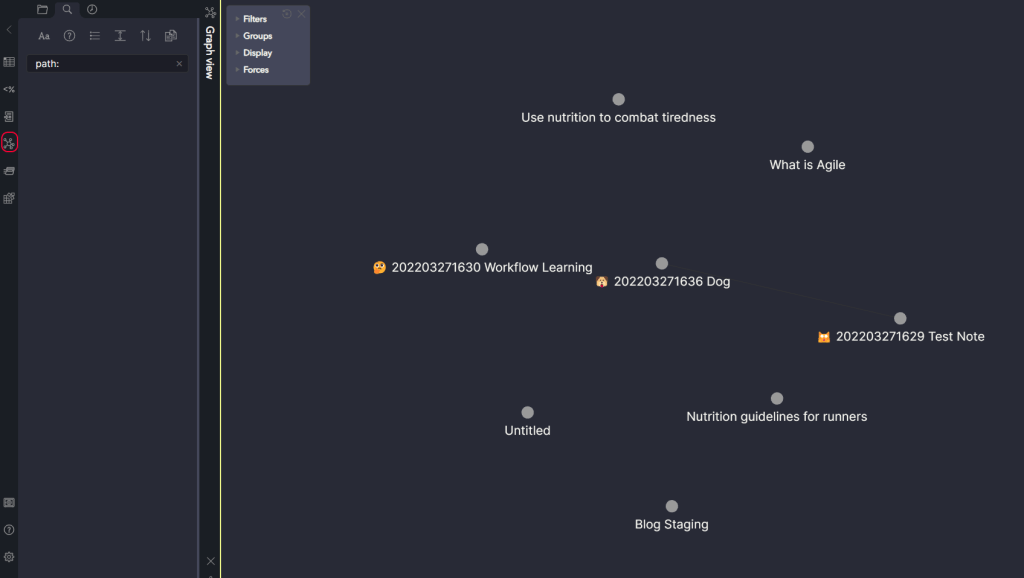Open the vault switcher icon near the bottom
Image resolution: width=1024 pixels, height=578 pixels.
coord(8,502)
